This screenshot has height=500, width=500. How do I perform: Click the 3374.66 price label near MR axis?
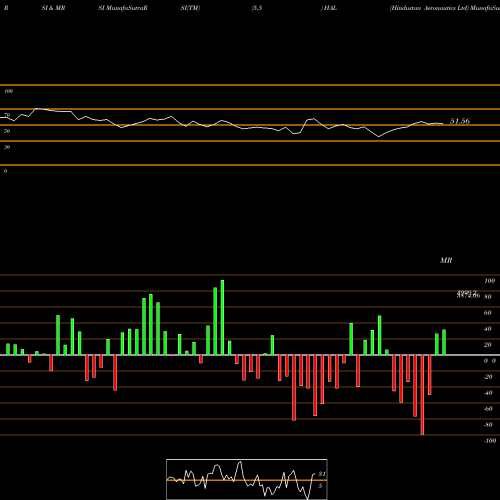pyautogui.click(x=468, y=295)
